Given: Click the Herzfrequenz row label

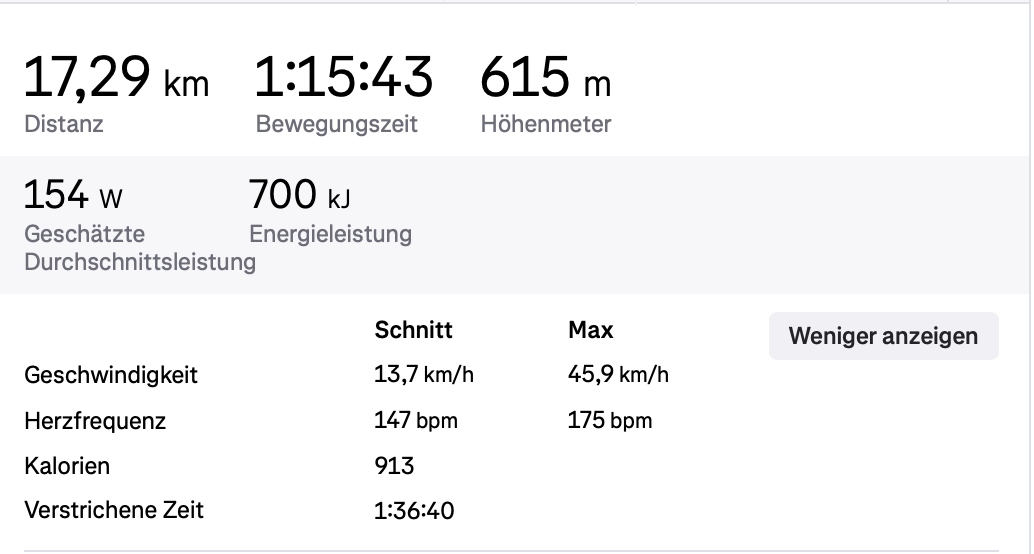Looking at the screenshot, I should 95,420.
